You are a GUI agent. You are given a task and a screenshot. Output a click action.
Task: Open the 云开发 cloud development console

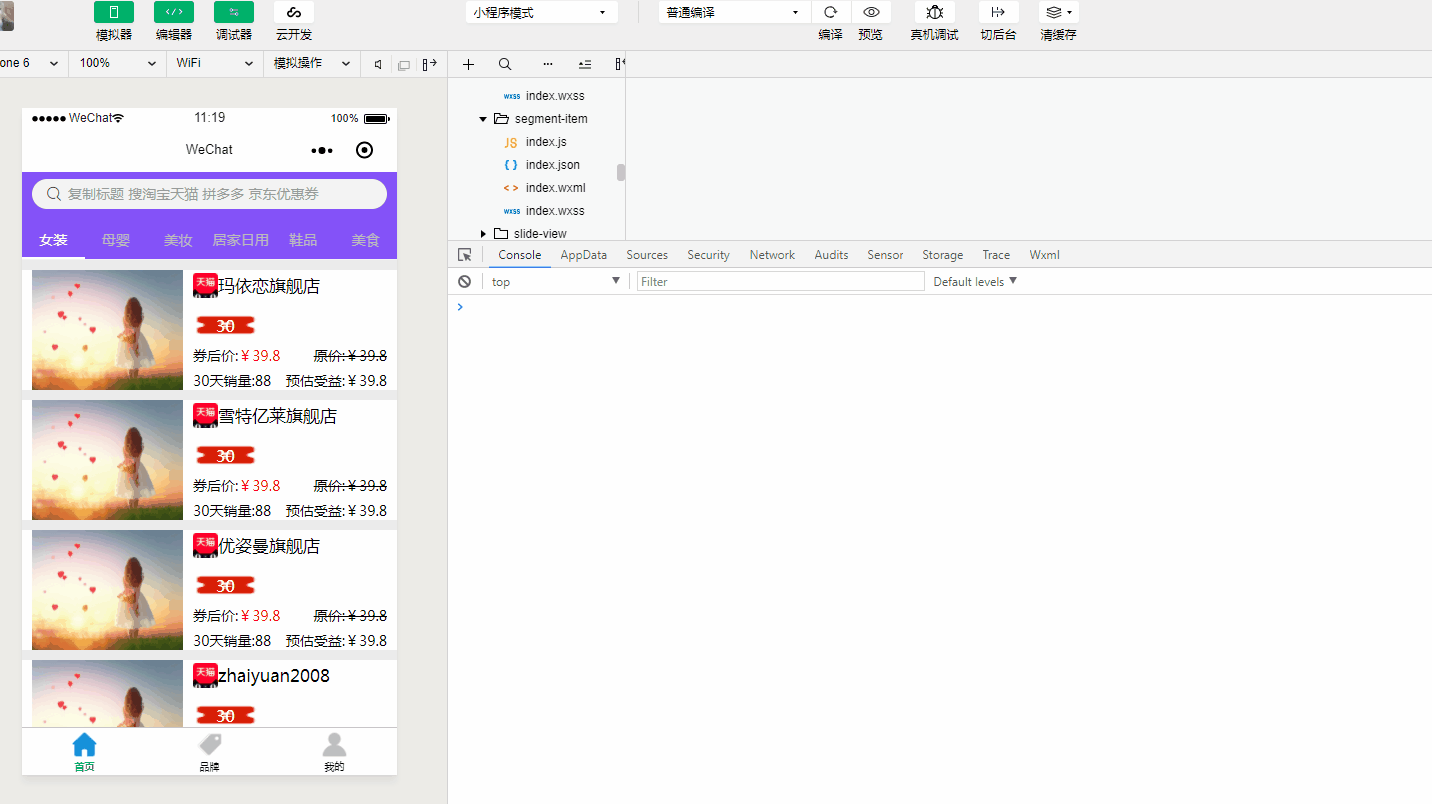(293, 12)
